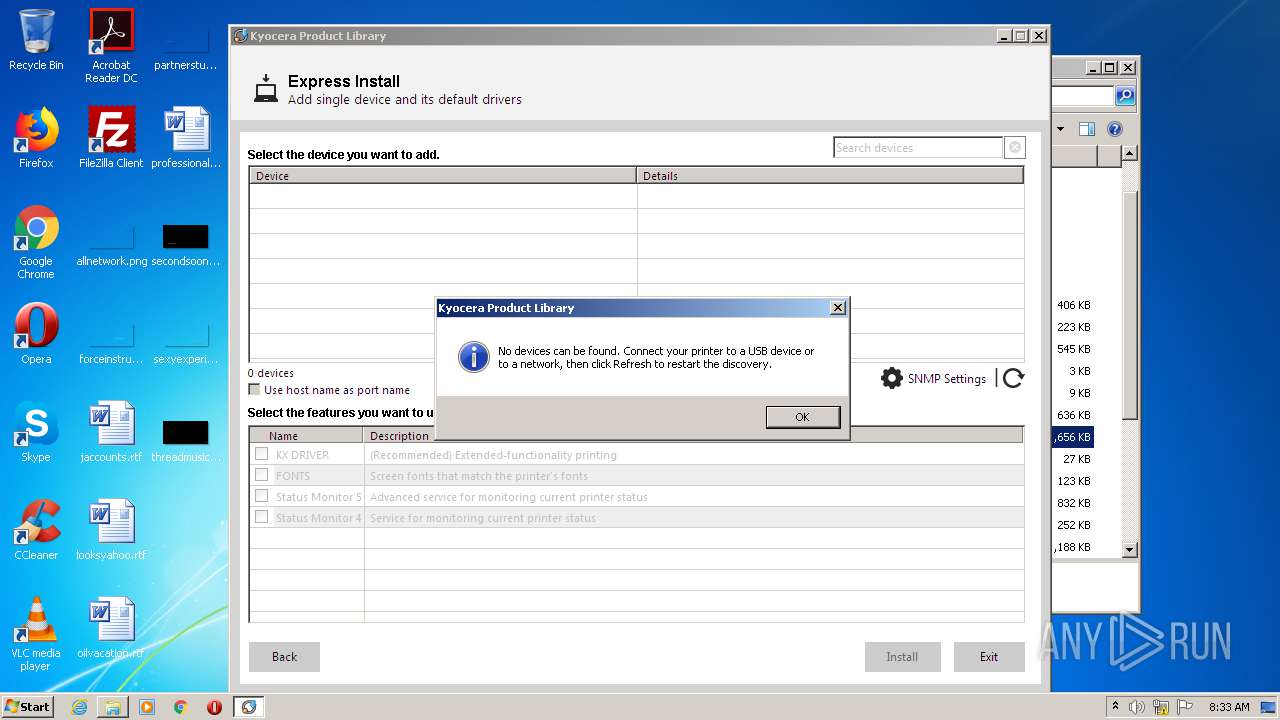The height and width of the screenshot is (720, 1280).
Task: Open SNMP Settings gear
Action: pos(891,378)
